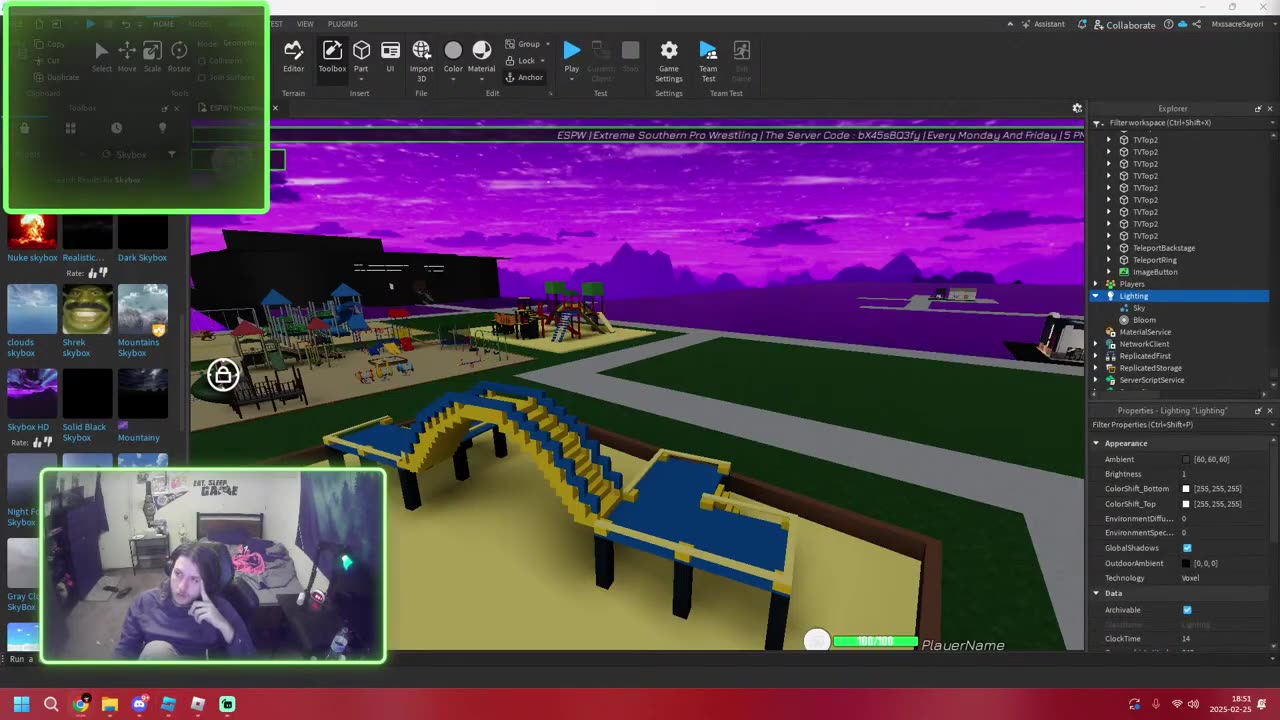Open the Part dropdown arrow
Image resolution: width=1280 pixels, height=720 pixels.
tap(361, 79)
